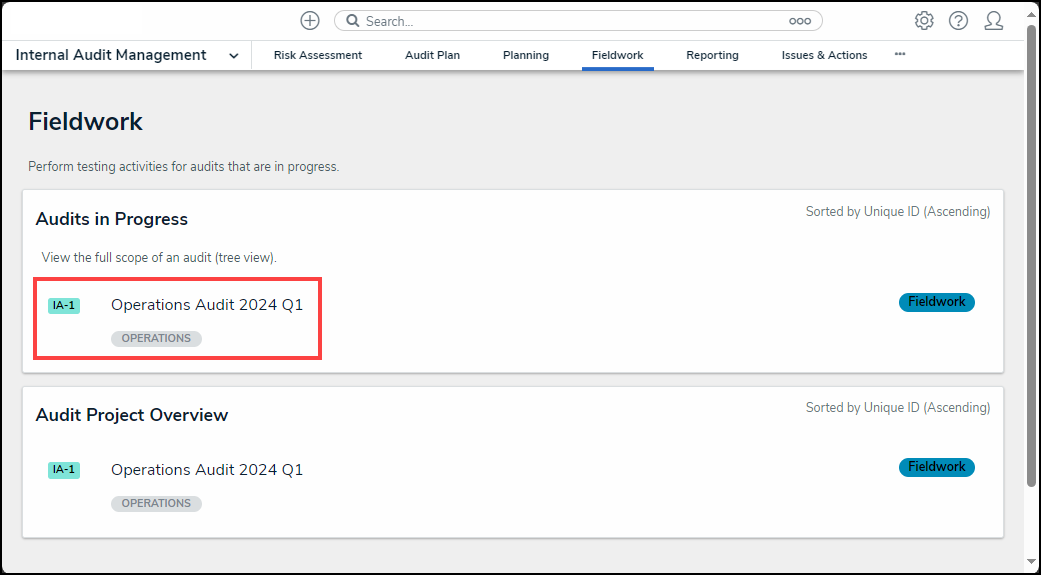Open advanced search options ellipsis in search bar
Viewport: 1041px width, 575px height.
(x=800, y=21)
